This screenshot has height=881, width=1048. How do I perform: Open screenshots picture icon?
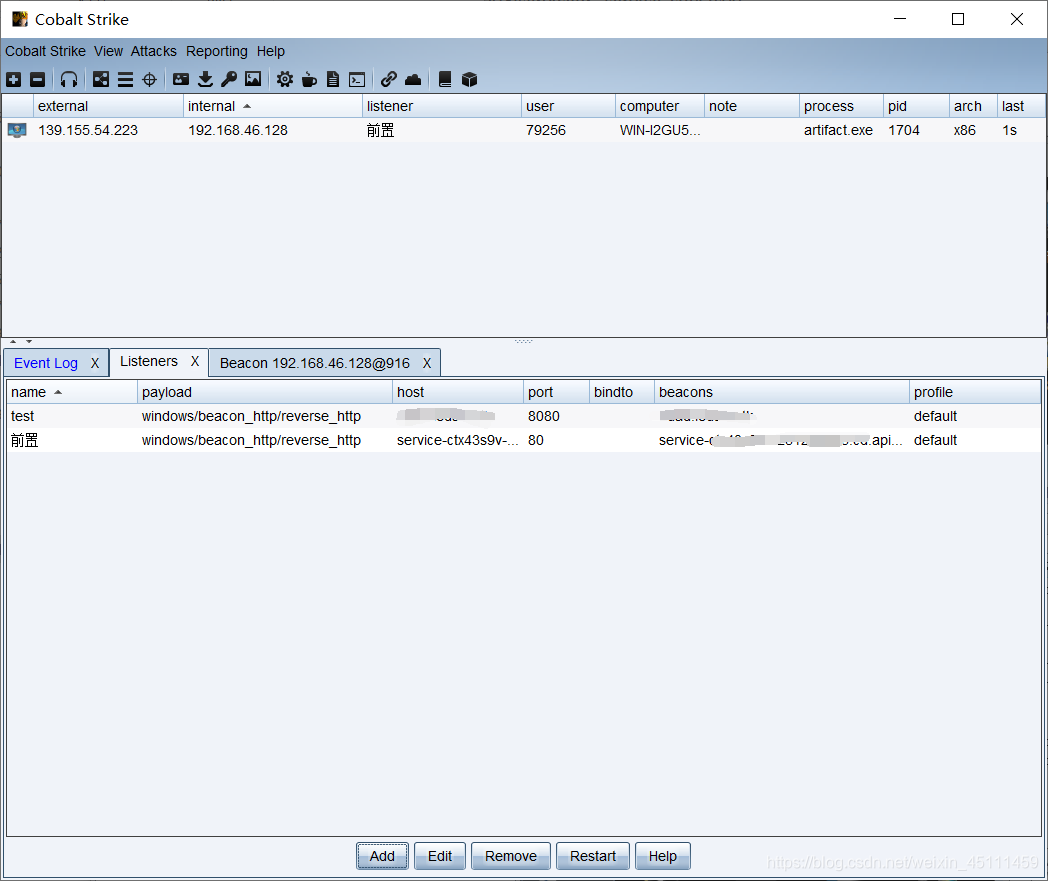tap(253, 80)
